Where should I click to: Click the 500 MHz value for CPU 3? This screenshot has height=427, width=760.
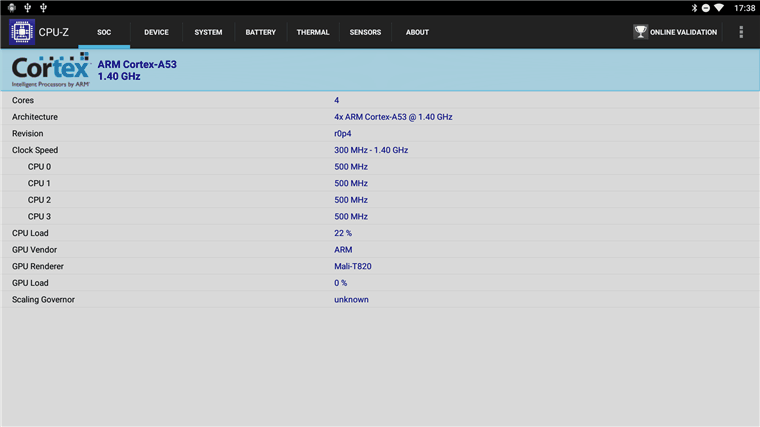351,216
